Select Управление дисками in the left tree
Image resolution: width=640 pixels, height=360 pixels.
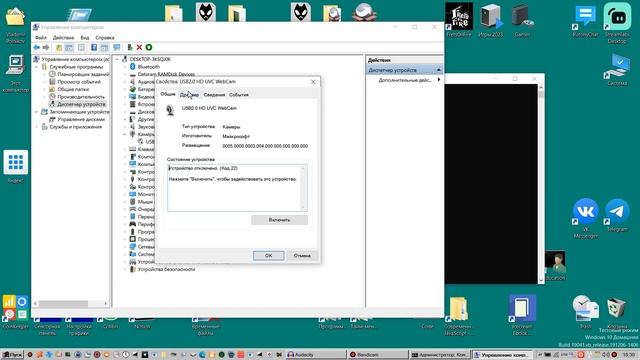(x=81, y=119)
